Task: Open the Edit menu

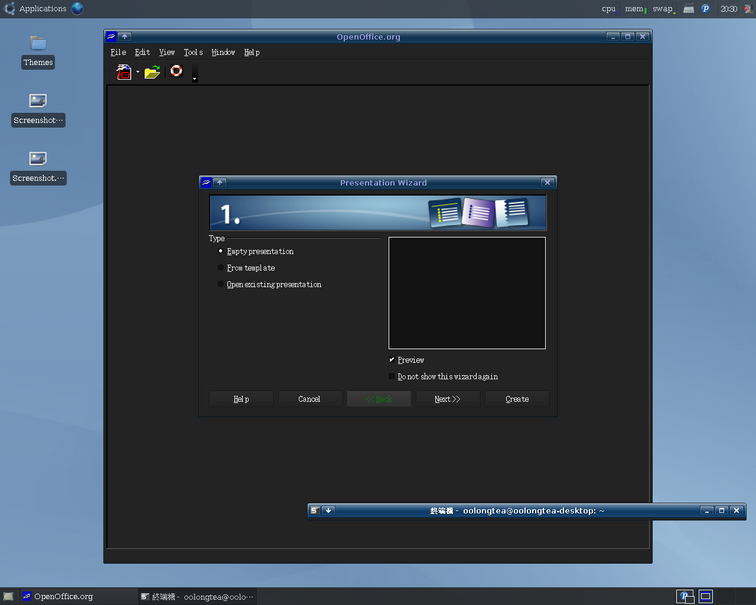Action: (142, 52)
